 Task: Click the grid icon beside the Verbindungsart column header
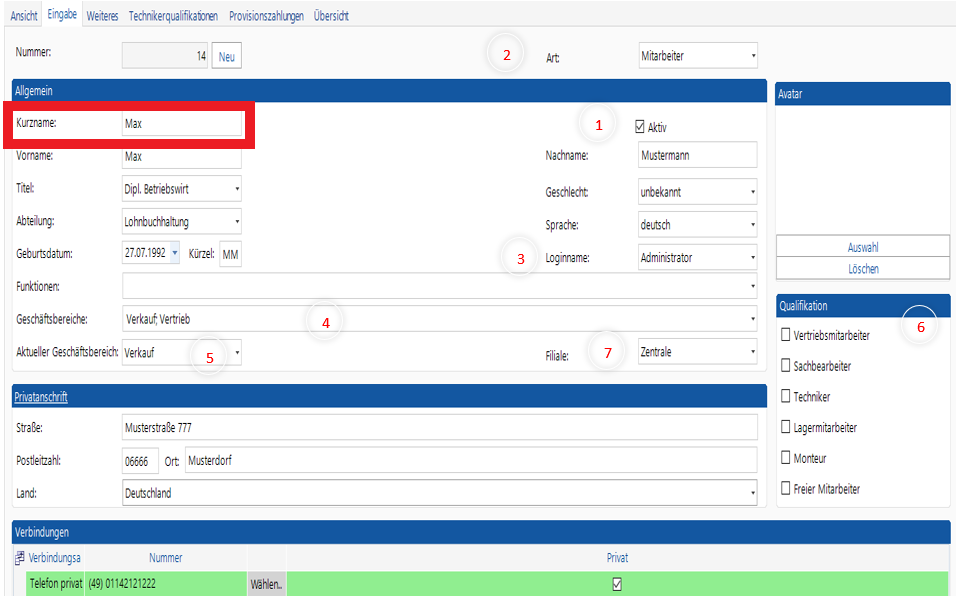20,558
